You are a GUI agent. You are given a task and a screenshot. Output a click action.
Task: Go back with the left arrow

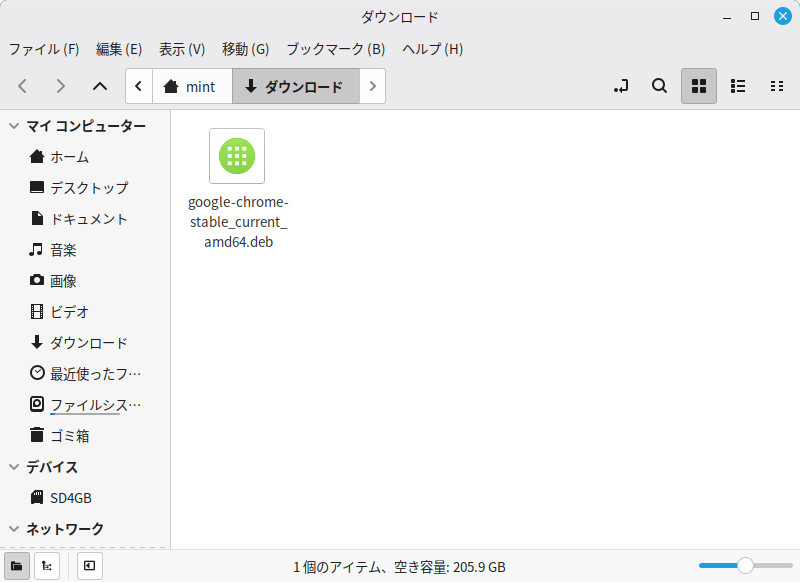23,86
